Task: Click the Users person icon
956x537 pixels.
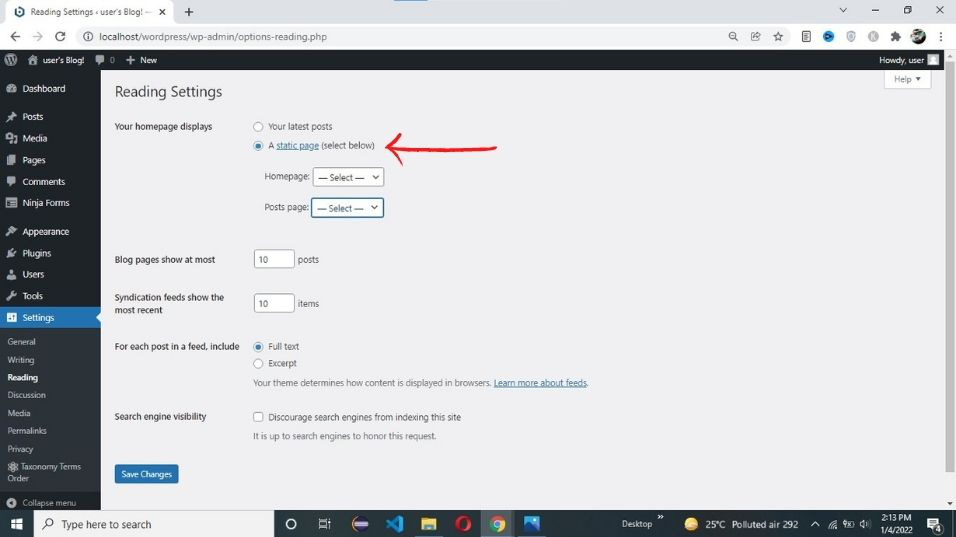Action: click(x=12, y=274)
